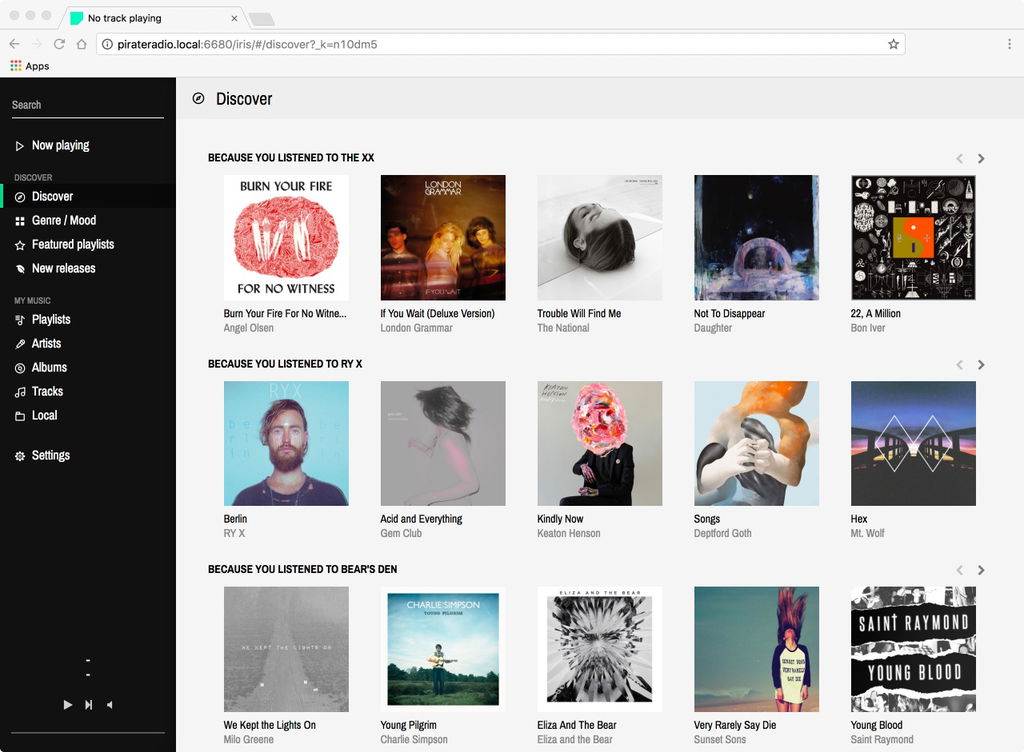The height and width of the screenshot is (752, 1024).
Task: Open Keaton Henson artist link
Action: [x=568, y=533]
